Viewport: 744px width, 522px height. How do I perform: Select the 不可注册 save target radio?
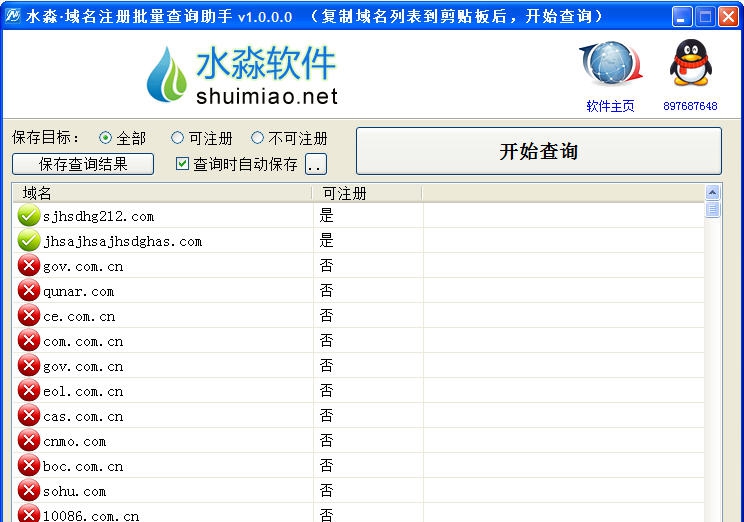coord(257,138)
